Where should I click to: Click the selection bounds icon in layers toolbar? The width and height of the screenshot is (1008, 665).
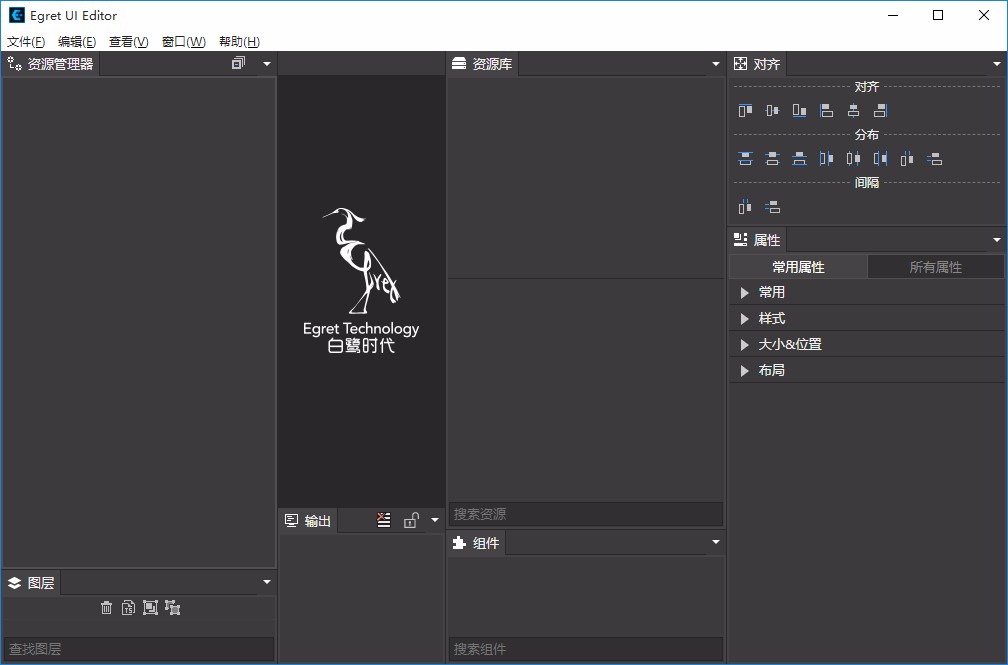tap(151, 607)
